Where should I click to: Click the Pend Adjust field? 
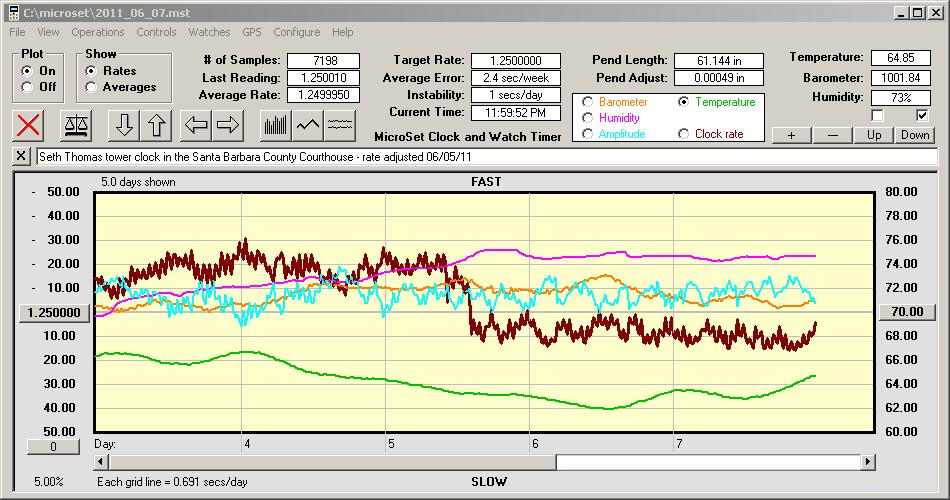click(x=719, y=78)
